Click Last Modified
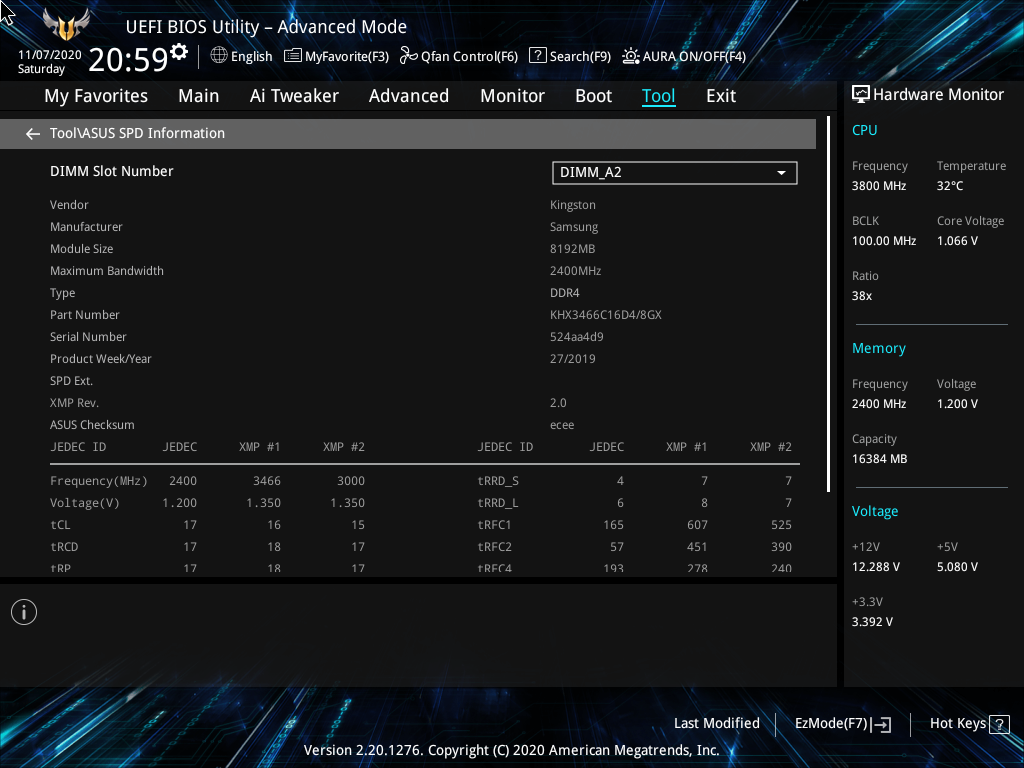The image size is (1024, 768). coord(716,723)
